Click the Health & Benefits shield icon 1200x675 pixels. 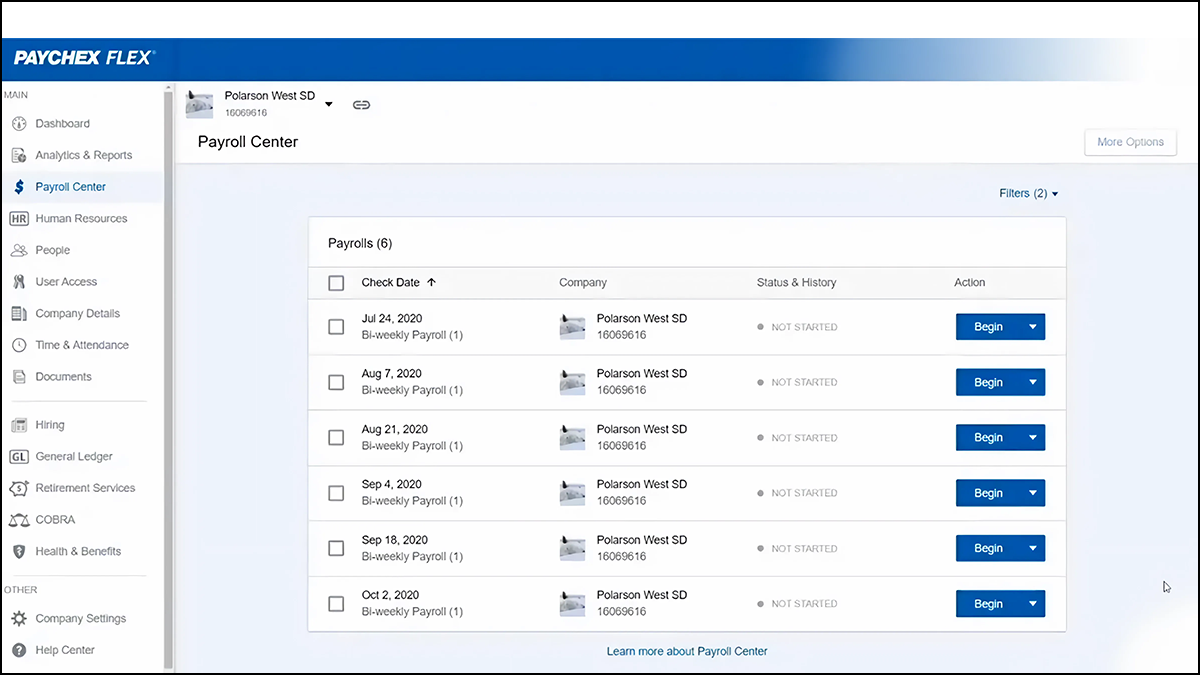[18, 551]
